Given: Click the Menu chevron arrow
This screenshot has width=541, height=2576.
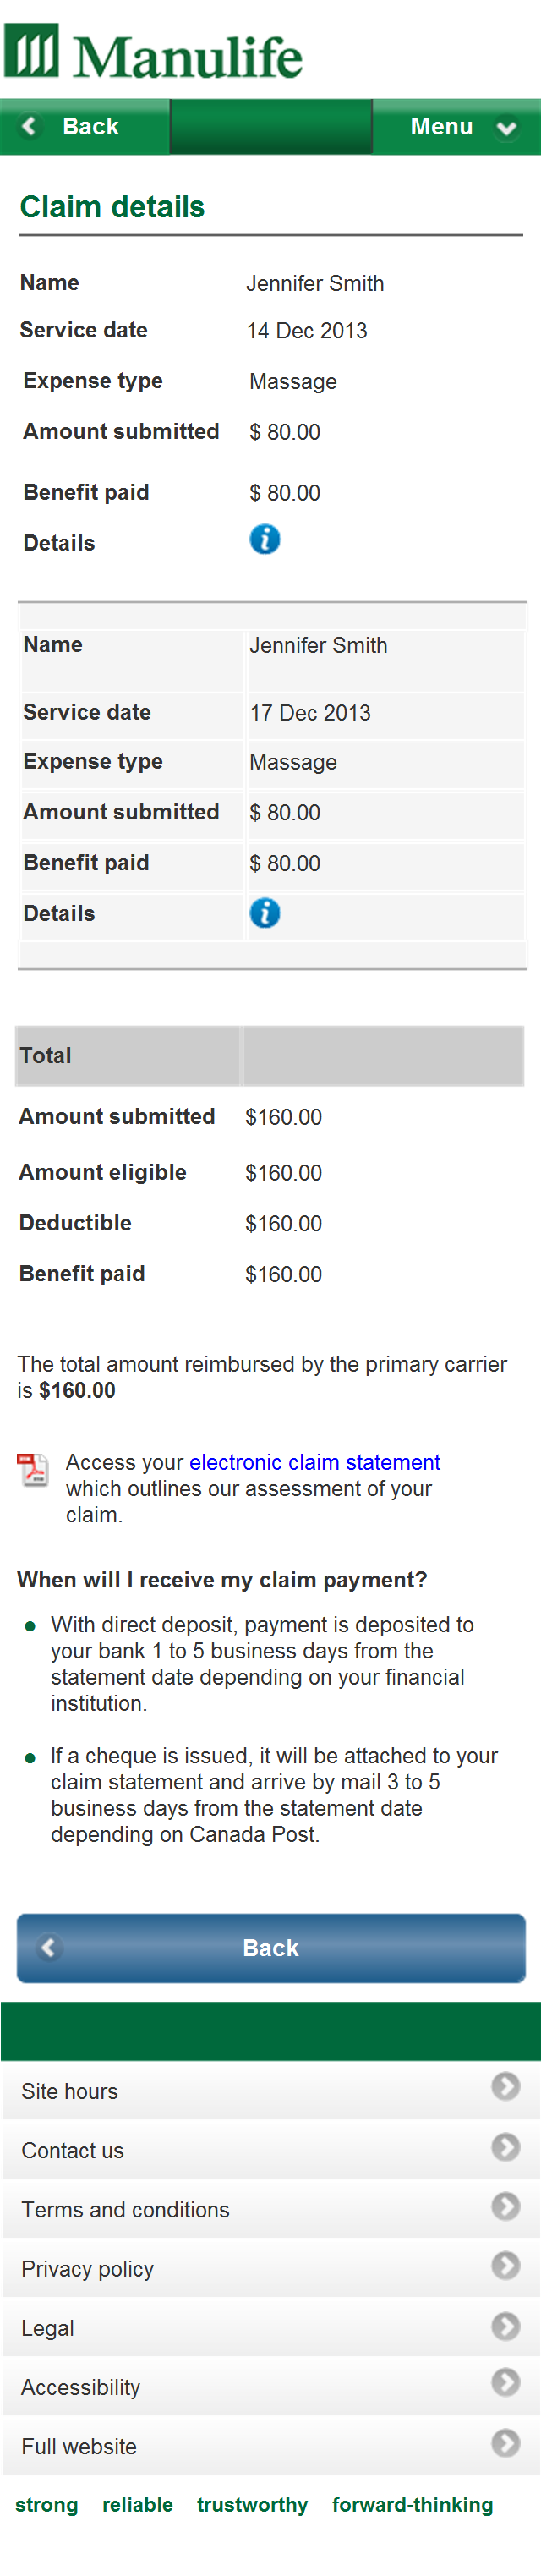Looking at the screenshot, I should 507,128.
